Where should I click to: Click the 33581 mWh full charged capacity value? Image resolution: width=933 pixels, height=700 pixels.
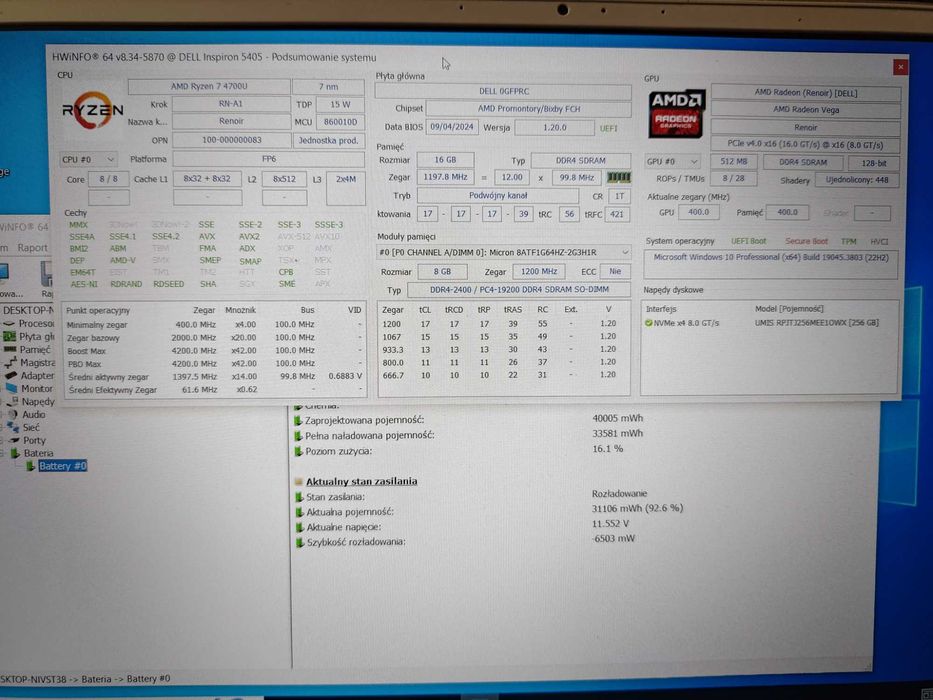(x=618, y=434)
